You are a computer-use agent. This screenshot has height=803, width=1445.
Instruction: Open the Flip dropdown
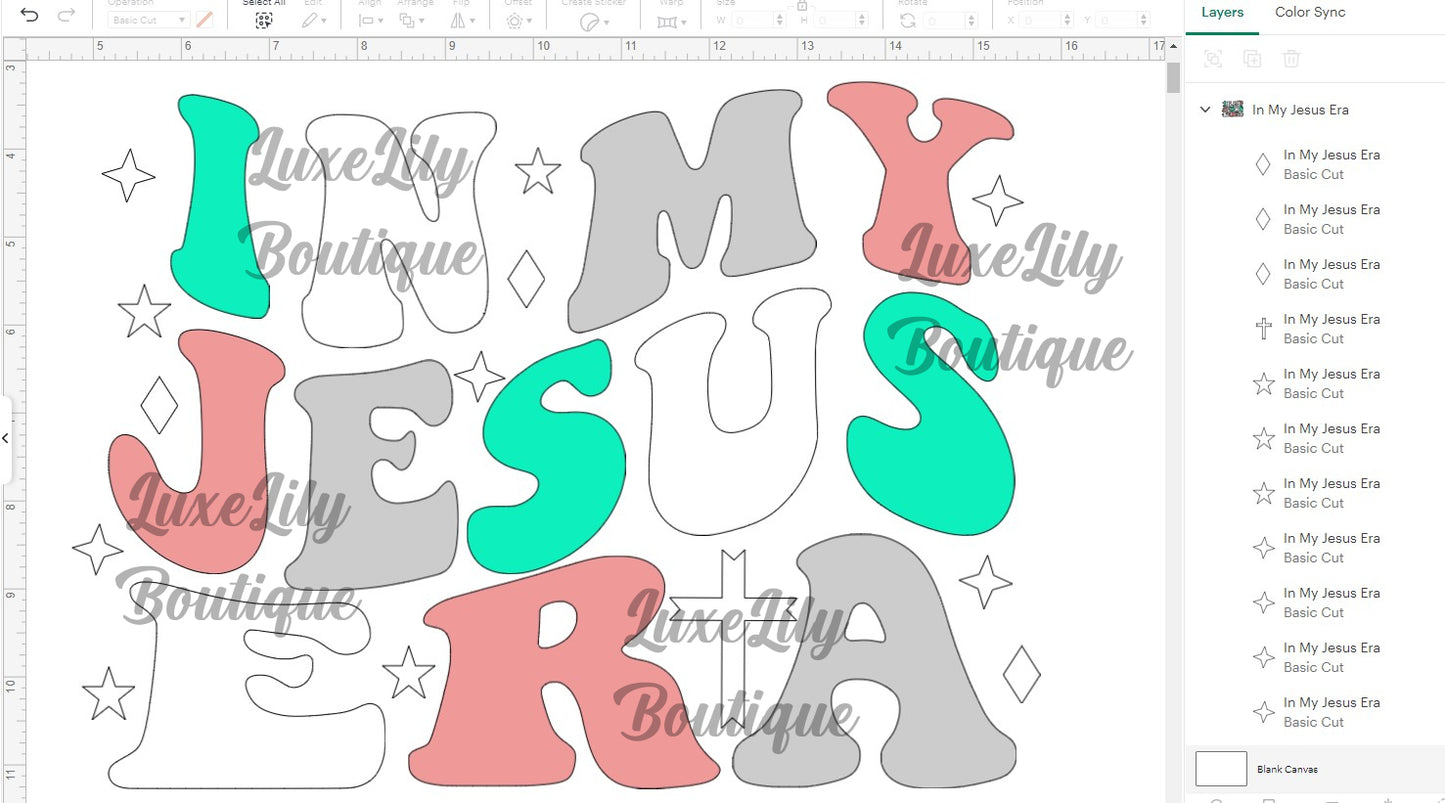[461, 20]
